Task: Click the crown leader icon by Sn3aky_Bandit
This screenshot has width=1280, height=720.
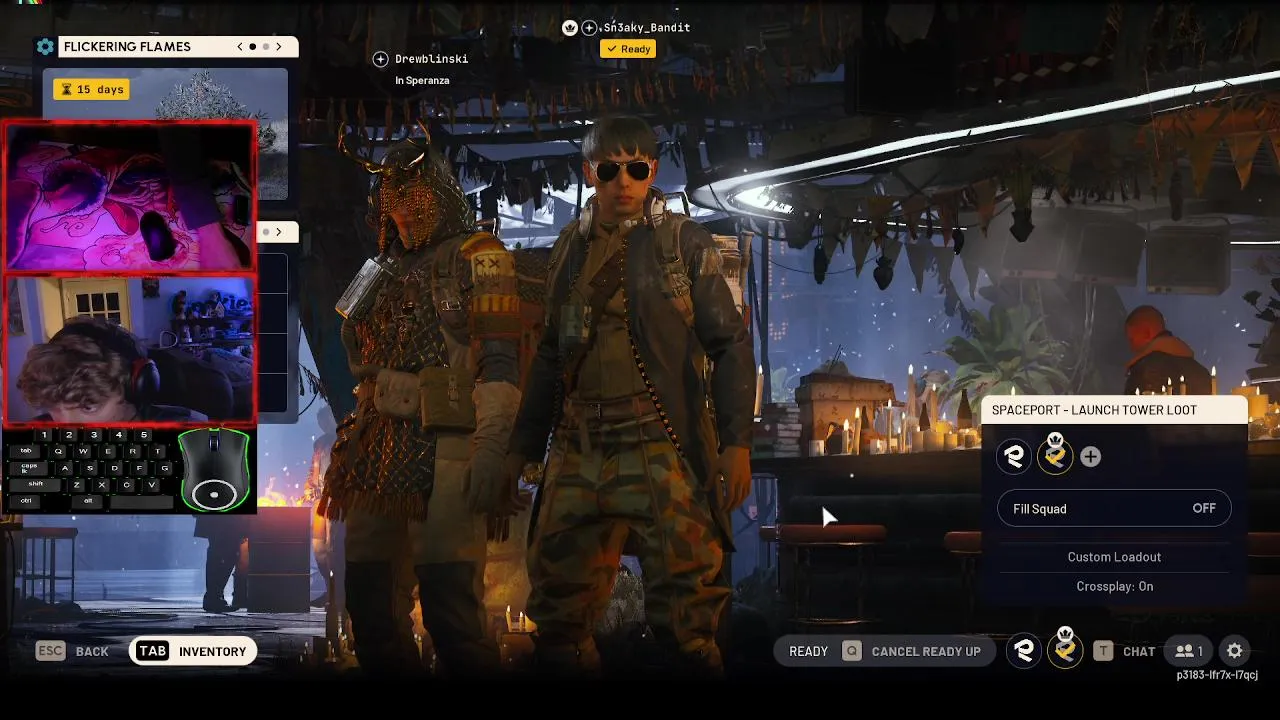Action: click(x=570, y=28)
